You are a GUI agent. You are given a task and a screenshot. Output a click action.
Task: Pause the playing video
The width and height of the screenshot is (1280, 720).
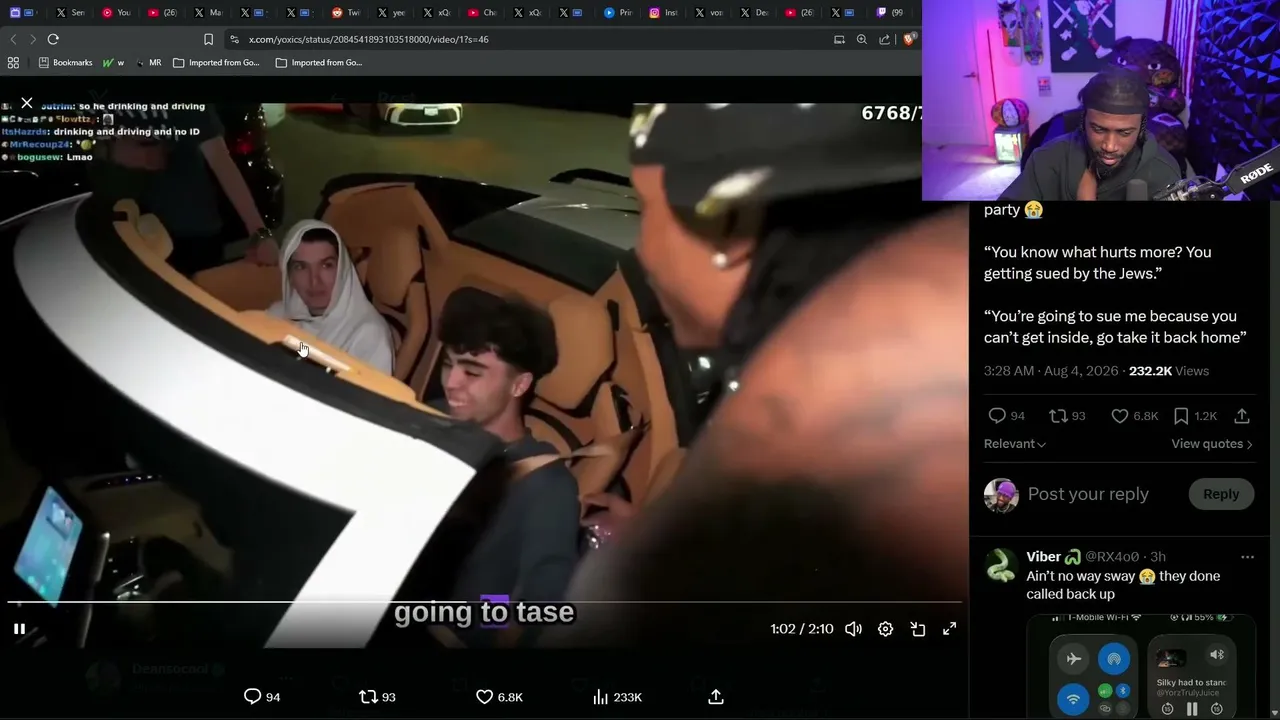[x=19, y=629]
